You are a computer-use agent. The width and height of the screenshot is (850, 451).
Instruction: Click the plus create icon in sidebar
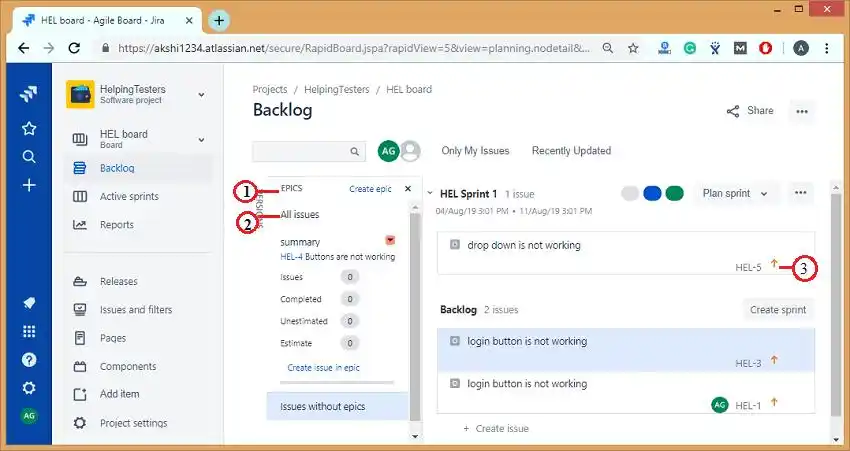coord(29,185)
